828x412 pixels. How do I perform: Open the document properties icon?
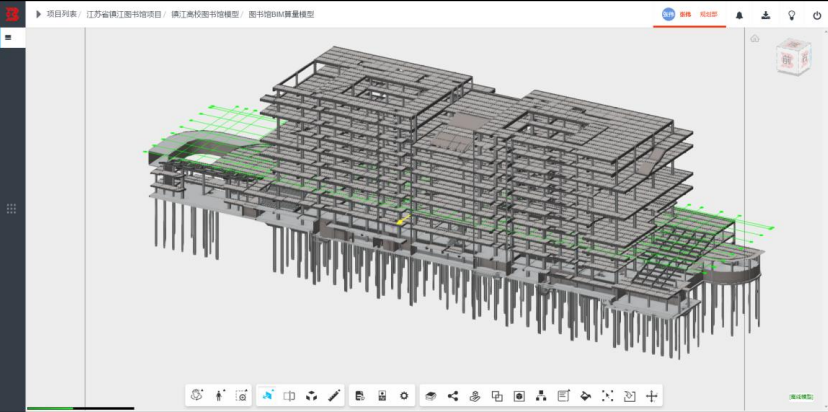tap(361, 395)
